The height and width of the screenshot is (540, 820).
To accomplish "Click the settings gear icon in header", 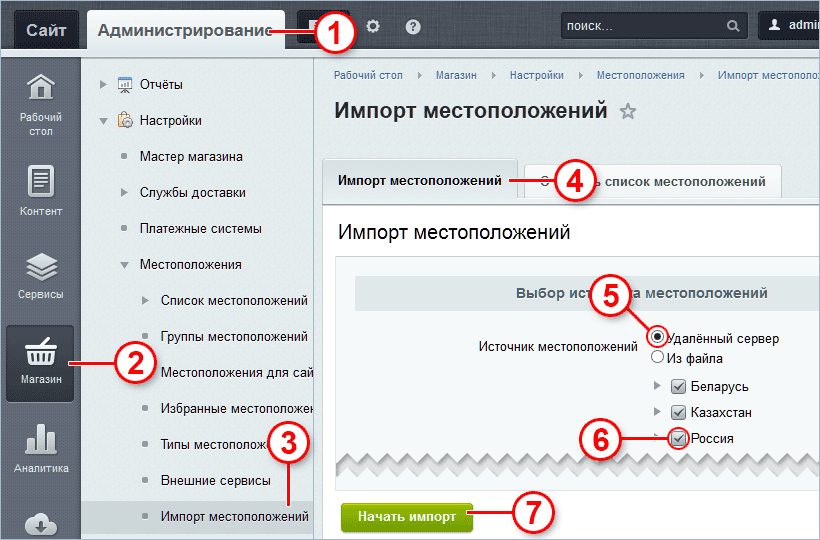I will (x=373, y=26).
